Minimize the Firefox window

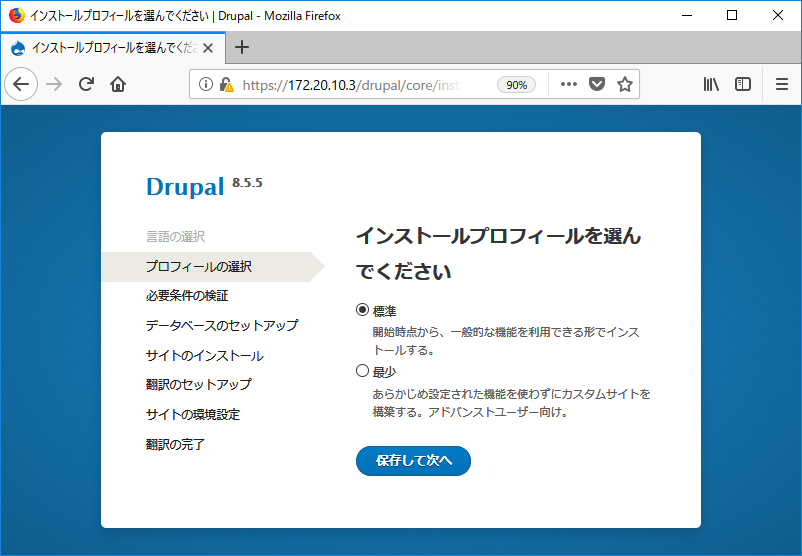click(x=687, y=15)
